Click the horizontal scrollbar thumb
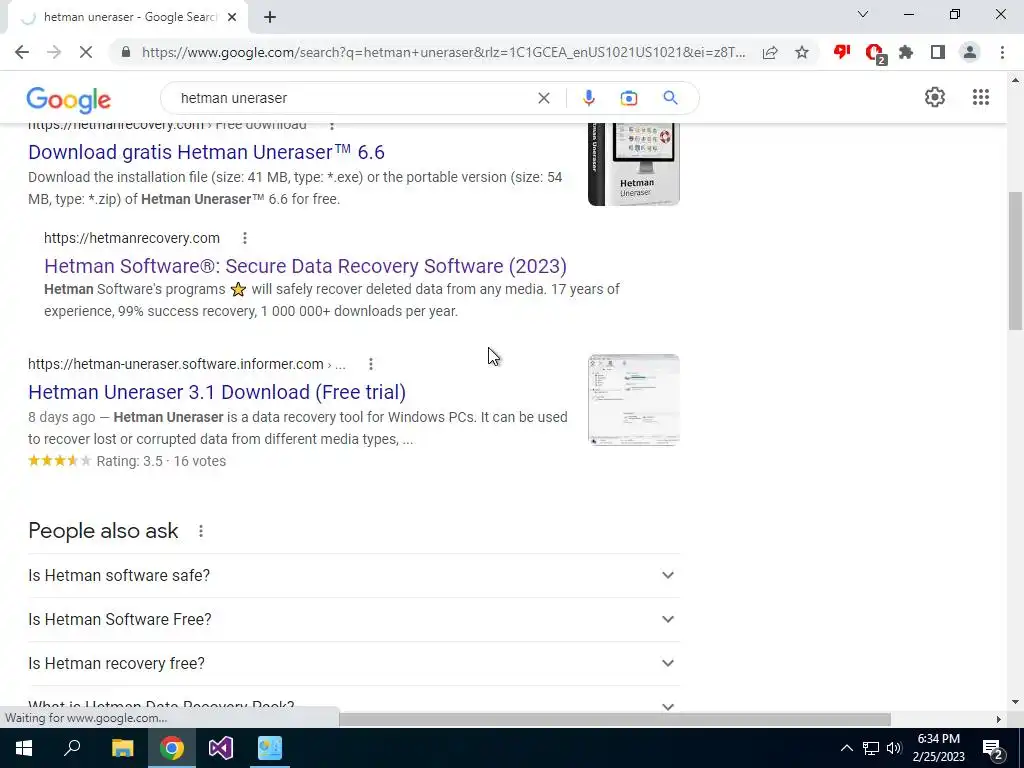 615,719
